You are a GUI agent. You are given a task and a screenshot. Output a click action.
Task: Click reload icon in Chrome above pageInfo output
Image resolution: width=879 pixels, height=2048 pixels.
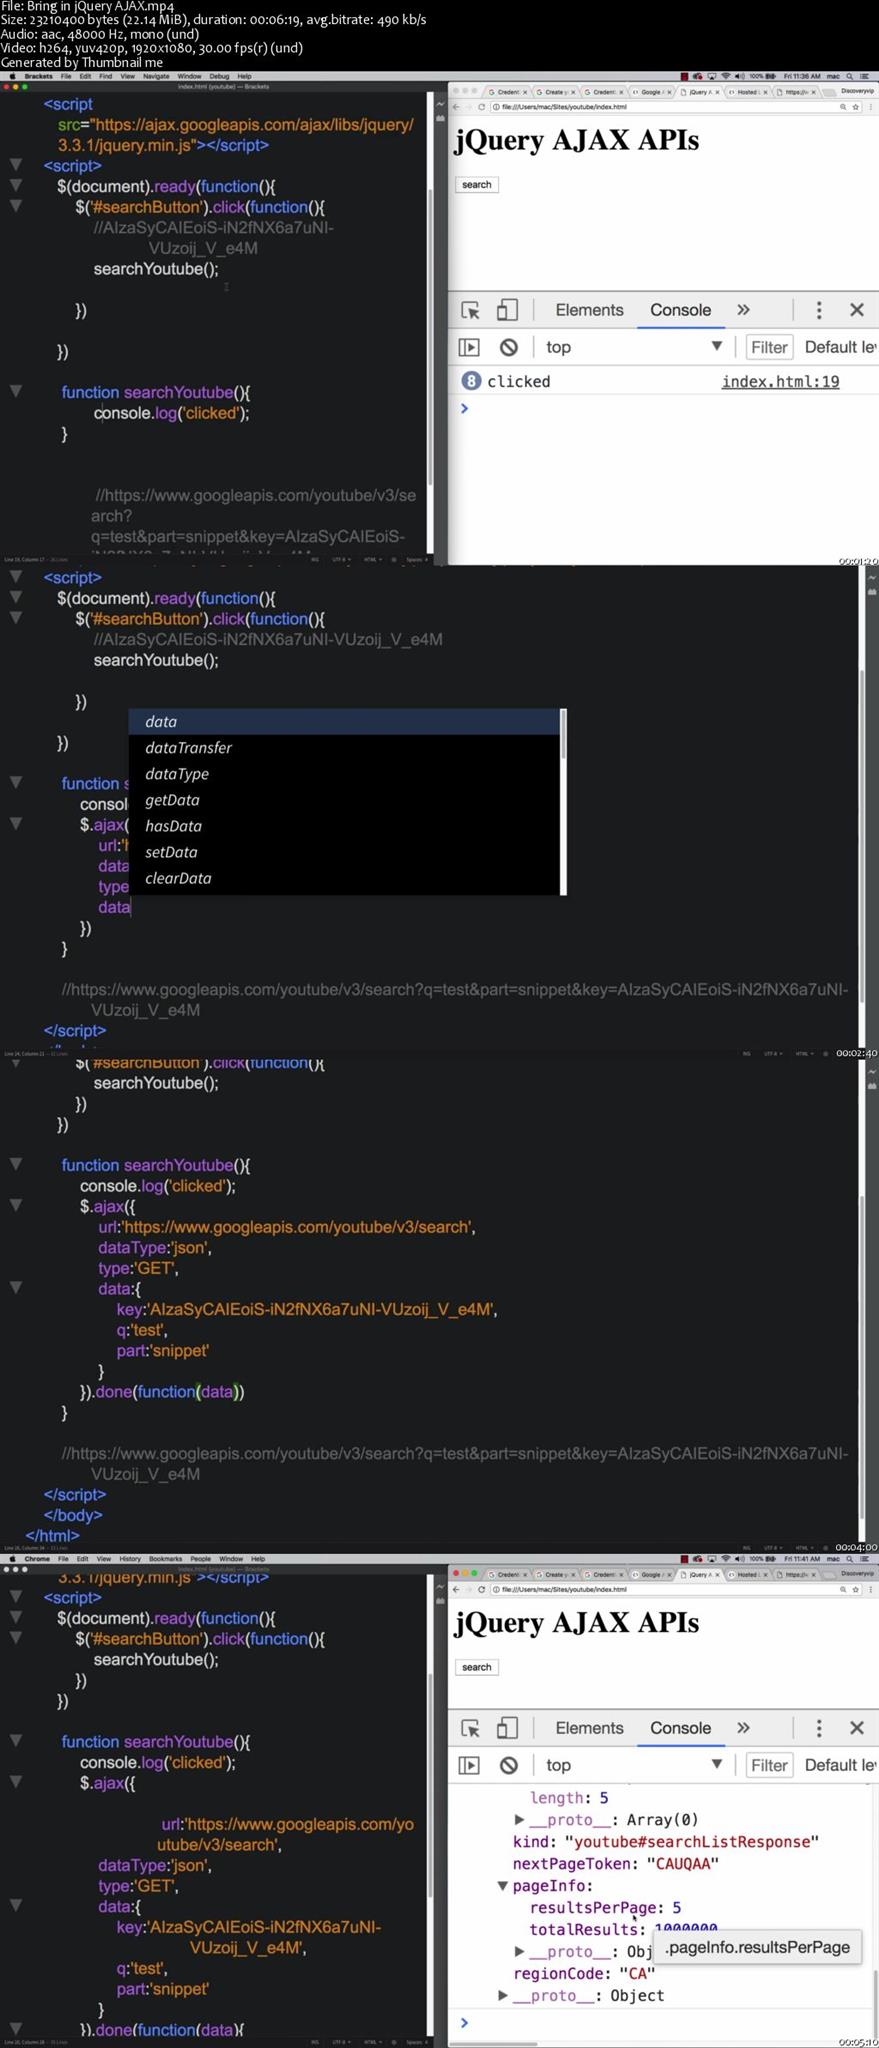point(481,1589)
